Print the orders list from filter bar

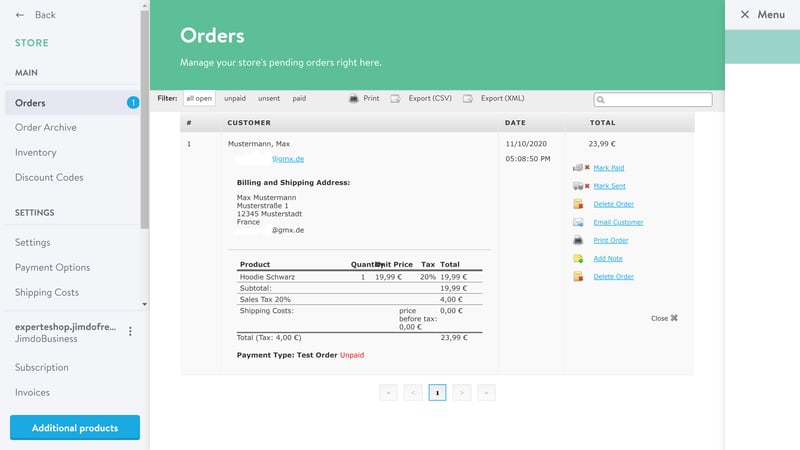(x=364, y=99)
